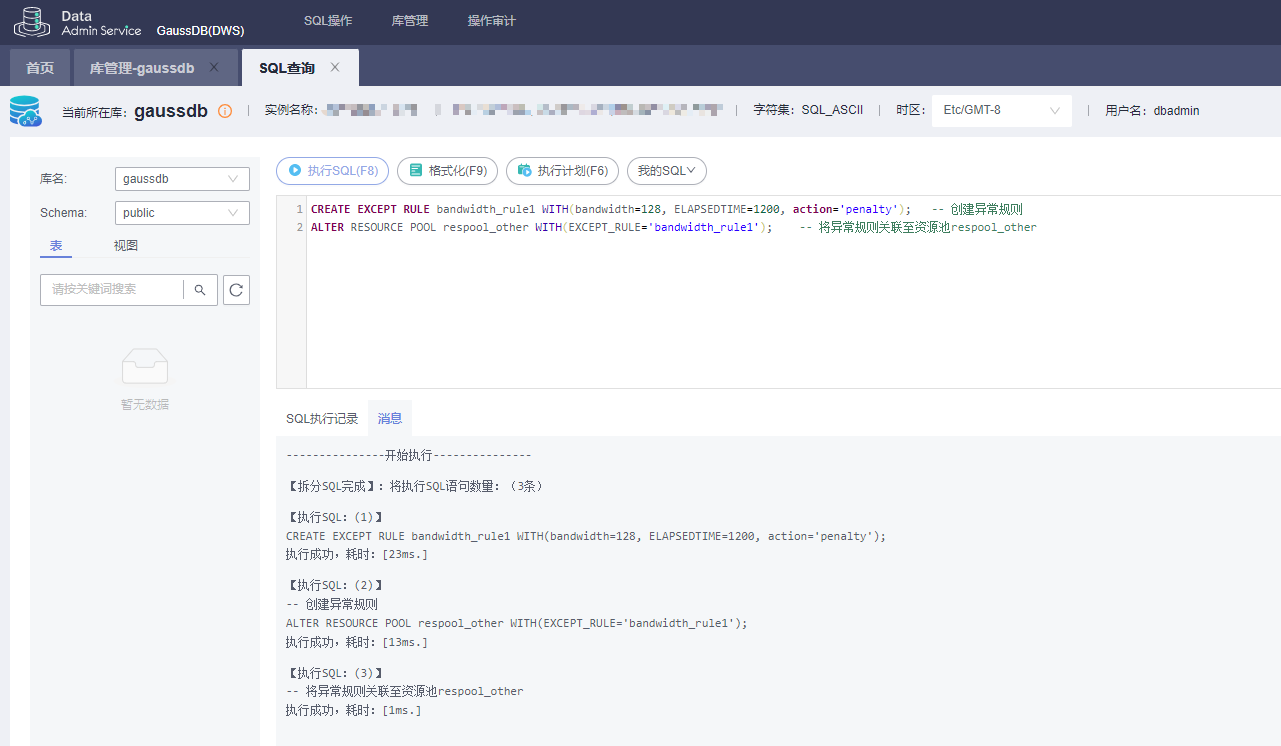Refresh the table list in the sidebar
Screen dimensions: 1281x746
point(236,290)
